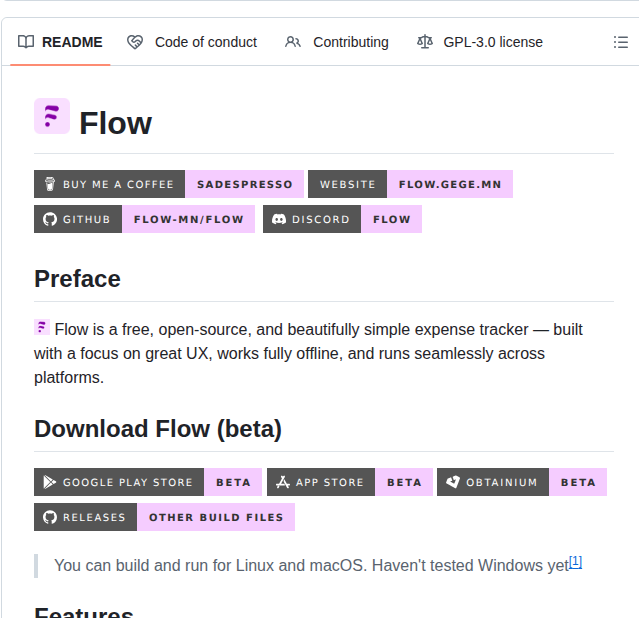Click the SADESPRESSO badge label

click(x=245, y=184)
